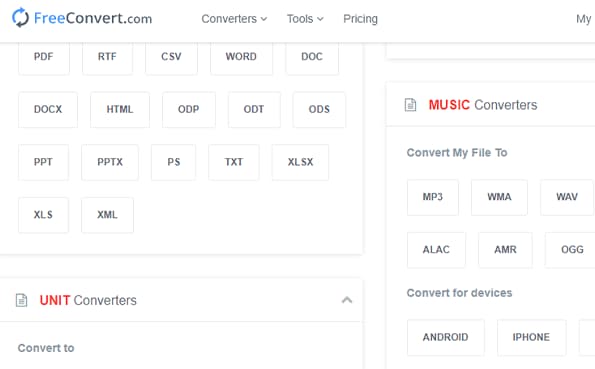
Task: Choose the XML converter button
Action: point(107,215)
